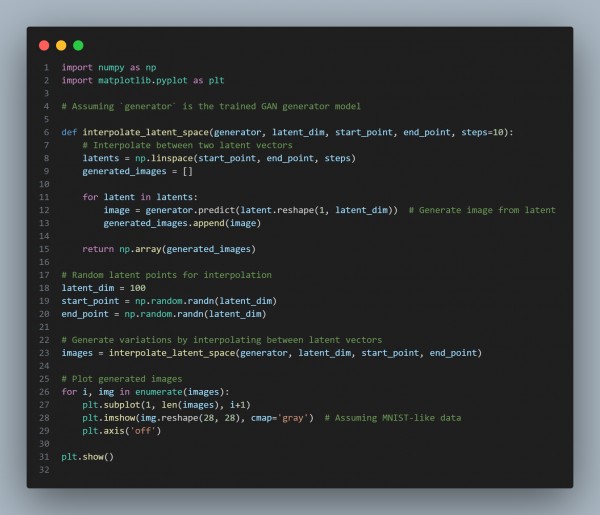This screenshot has height=515, width=600.
Task: Click line number 32 in gutter
Action: tap(44, 470)
